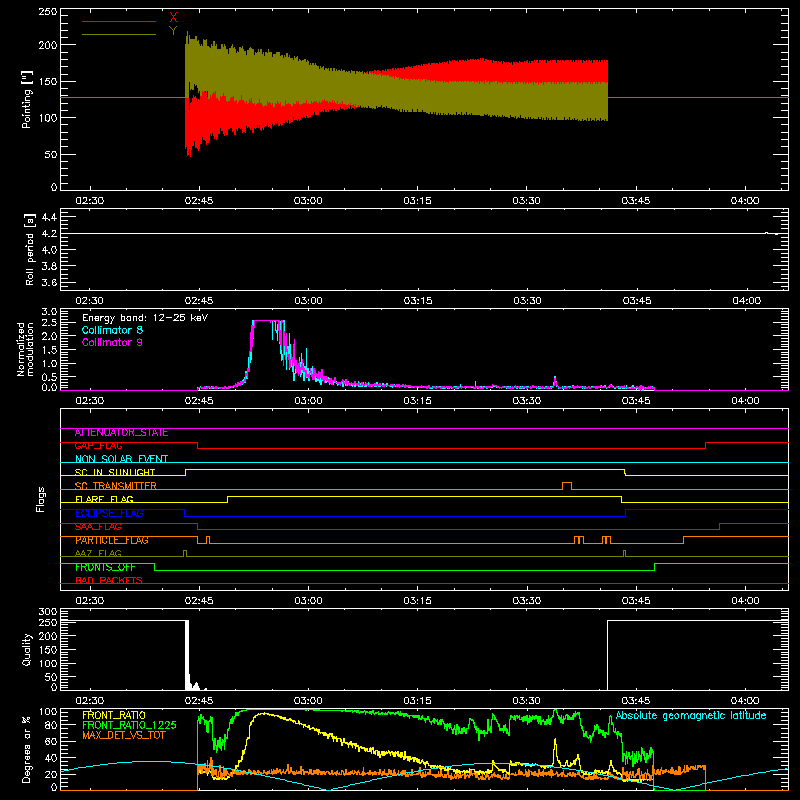Click the 'Flags' vertical axis title
This screenshot has height=800, width=800.
[x=40, y=500]
